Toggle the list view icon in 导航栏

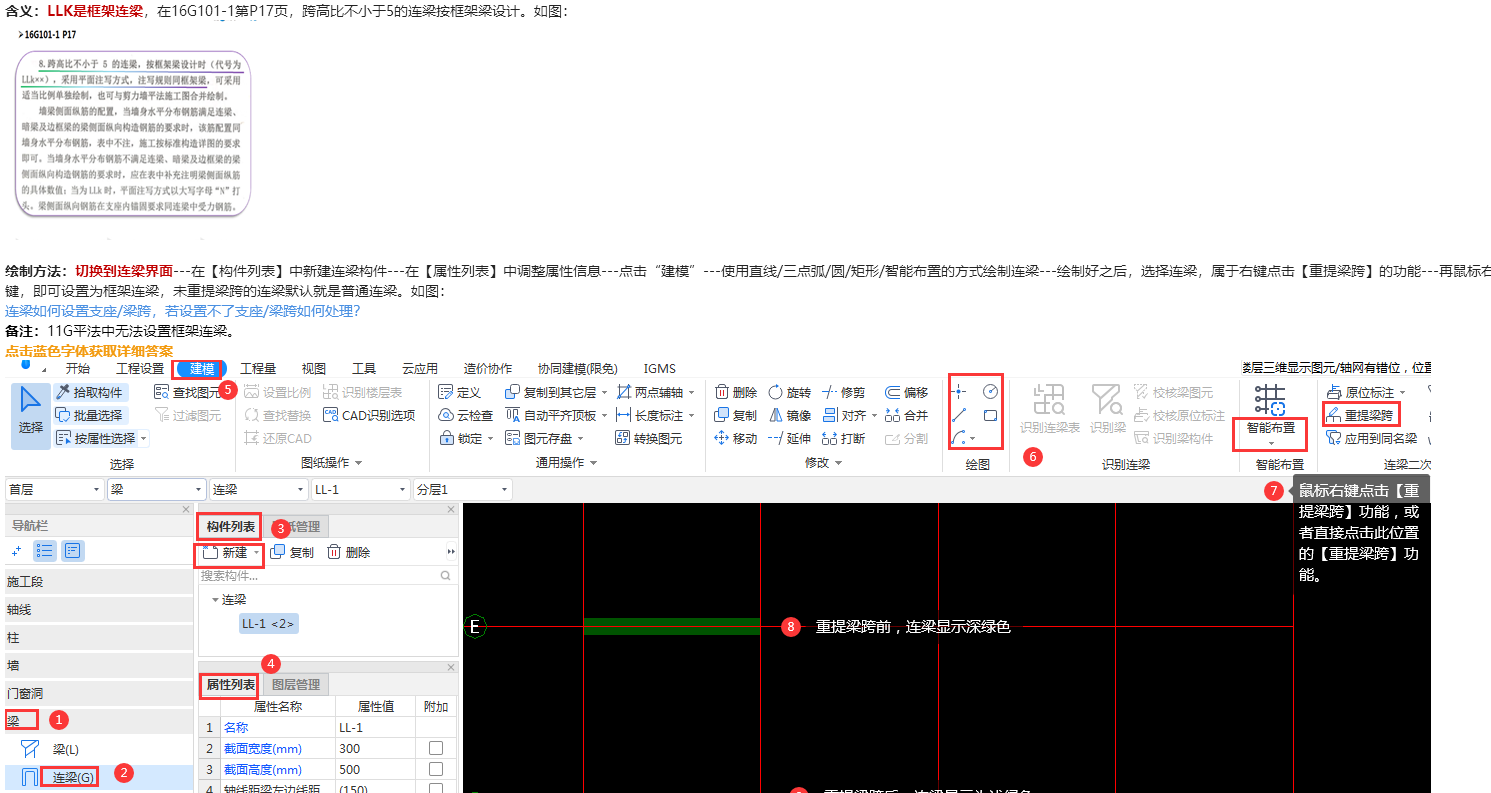[x=45, y=550]
